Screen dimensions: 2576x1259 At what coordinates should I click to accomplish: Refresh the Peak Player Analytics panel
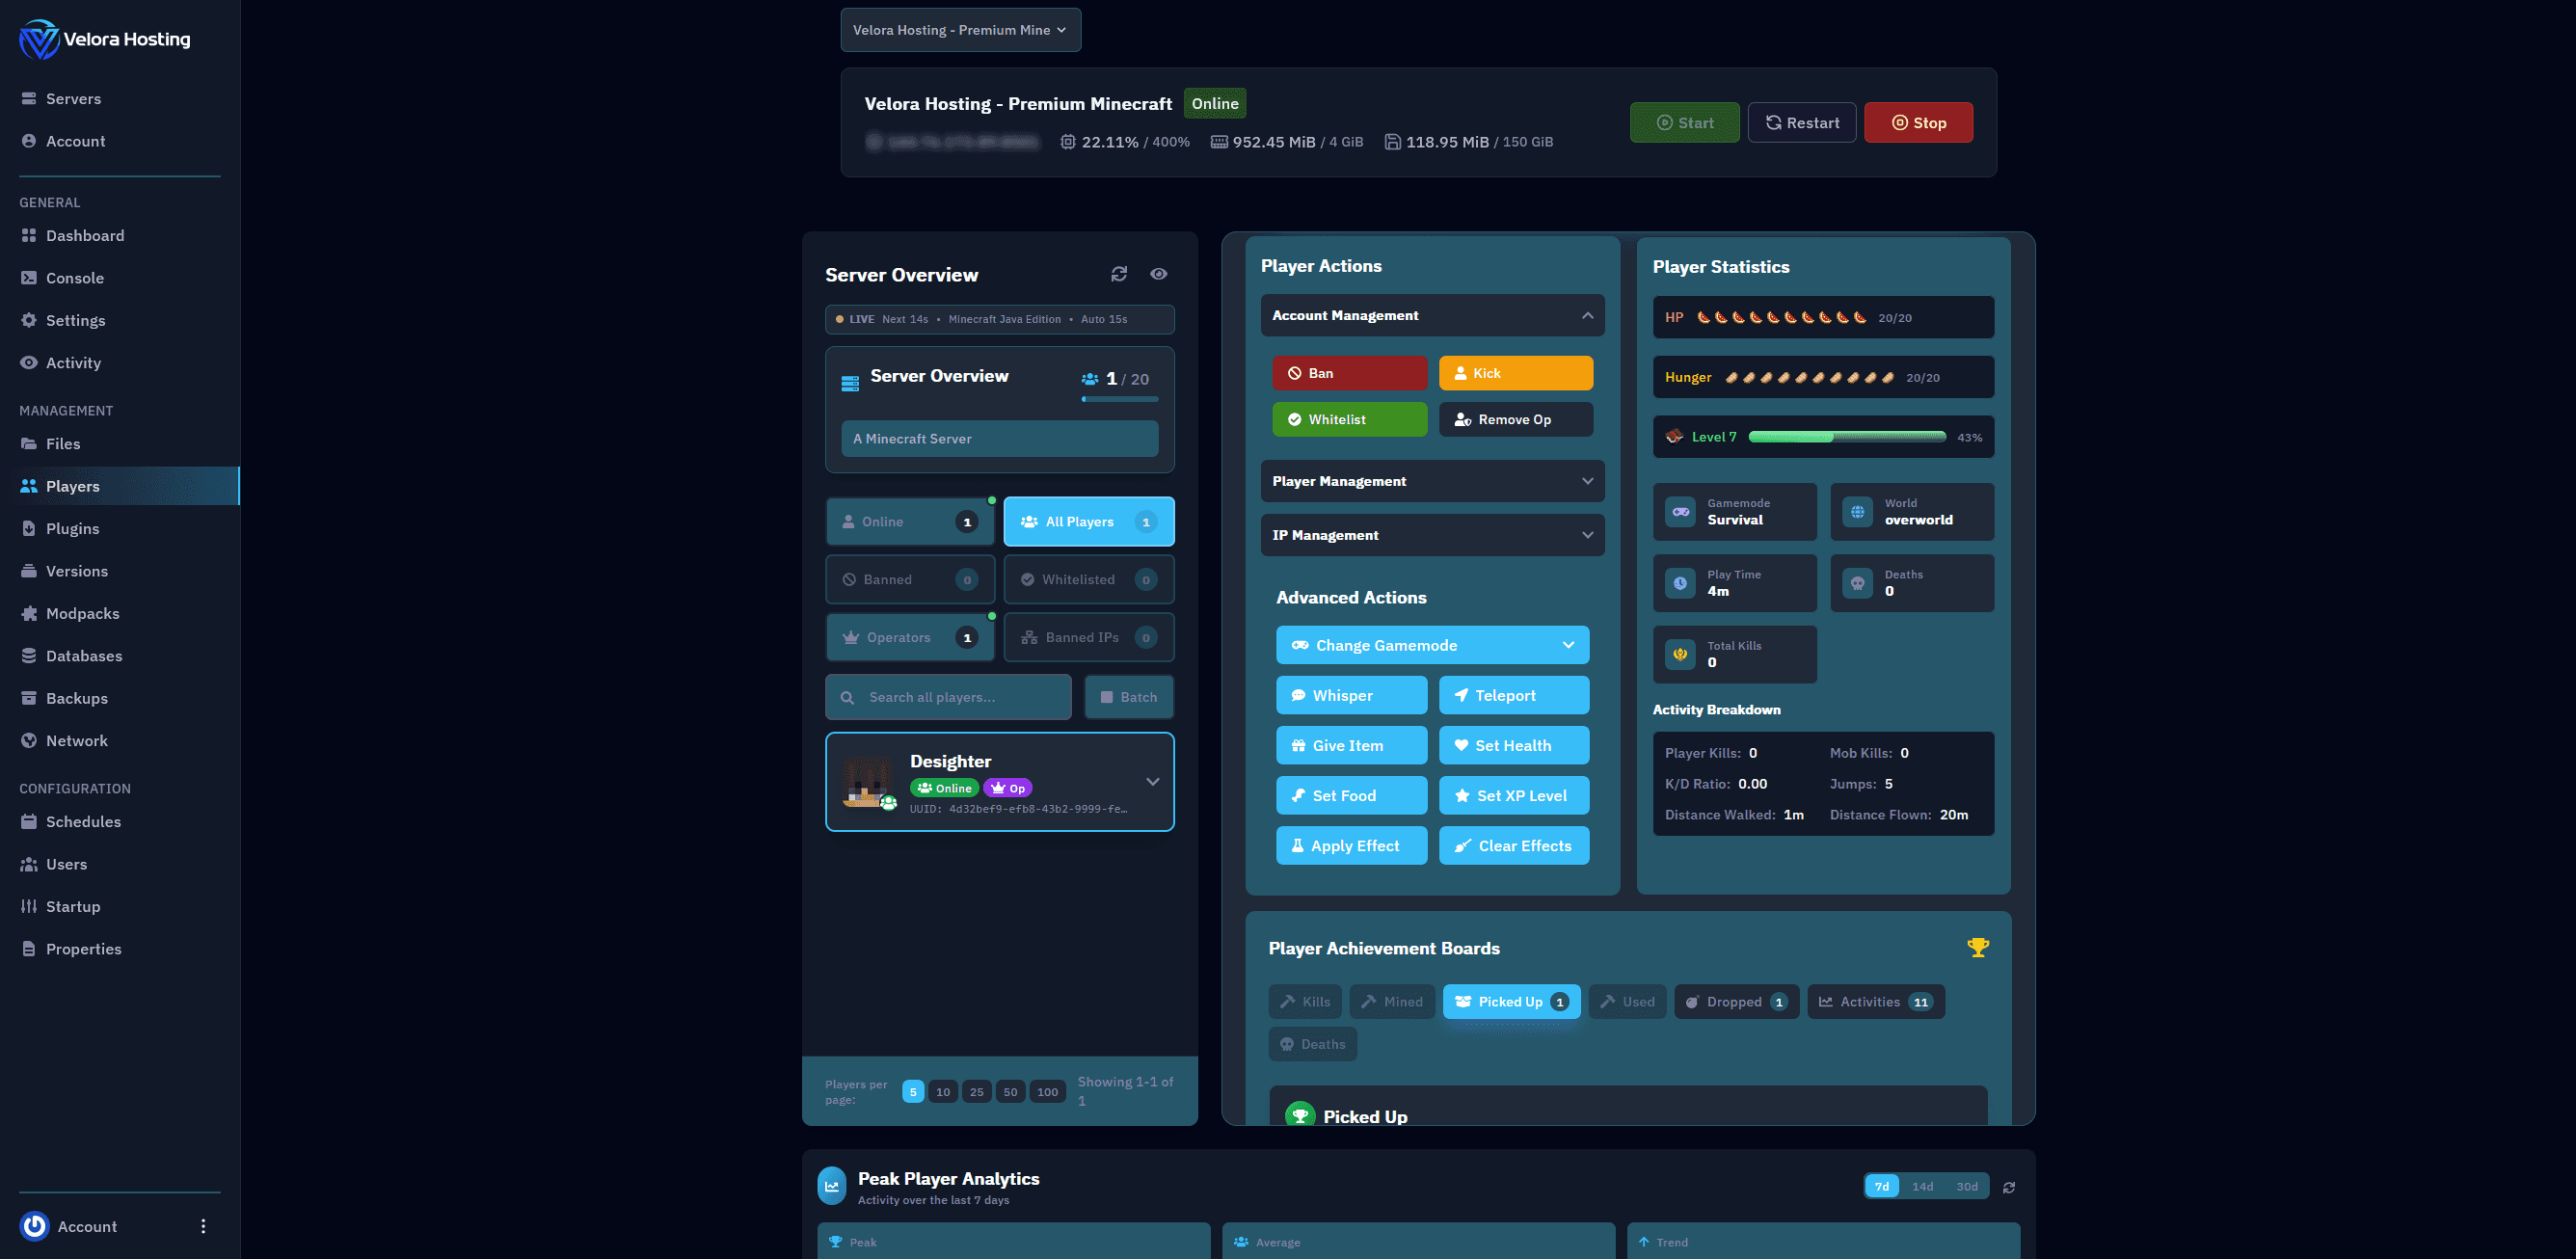[x=2008, y=1187]
